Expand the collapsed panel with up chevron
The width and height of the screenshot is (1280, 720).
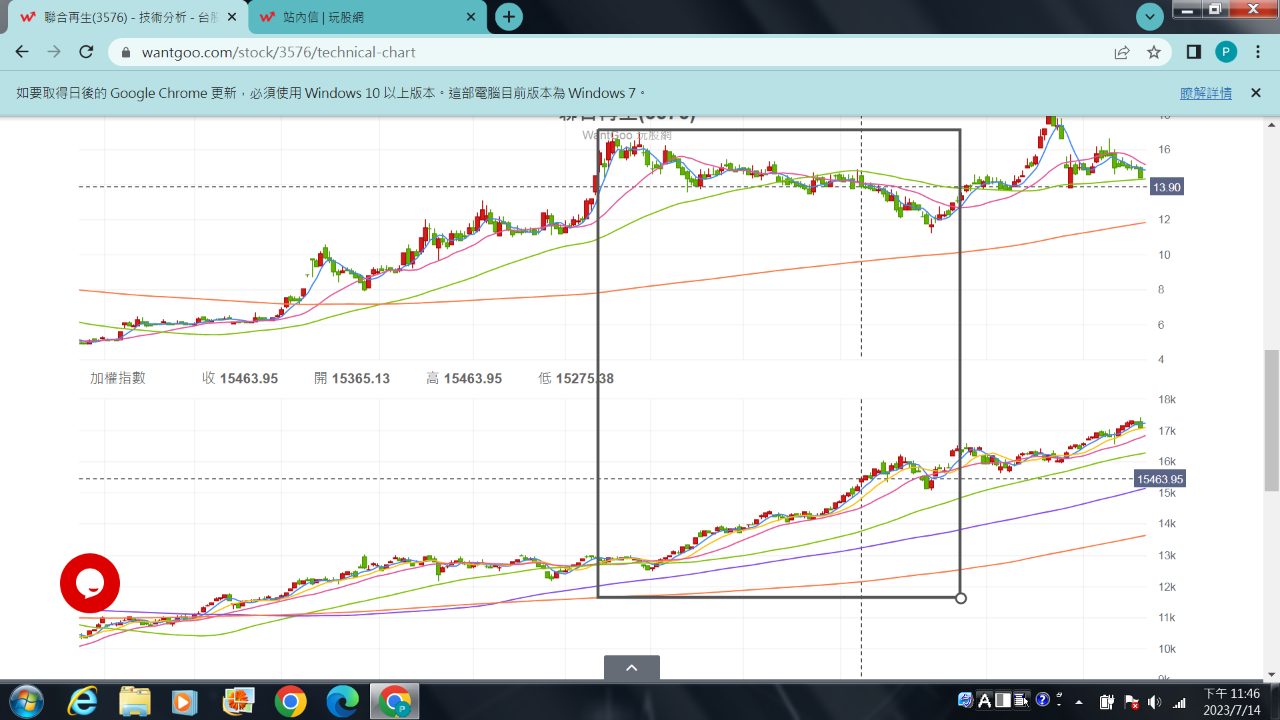pos(631,668)
